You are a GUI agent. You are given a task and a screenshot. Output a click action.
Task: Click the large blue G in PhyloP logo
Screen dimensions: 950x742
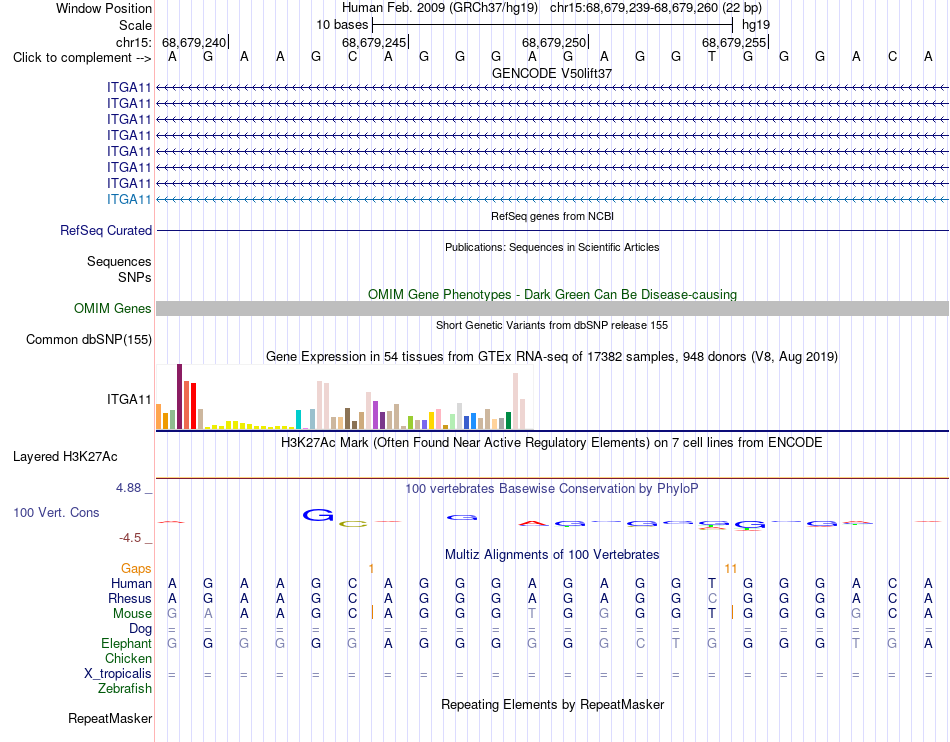point(318,515)
